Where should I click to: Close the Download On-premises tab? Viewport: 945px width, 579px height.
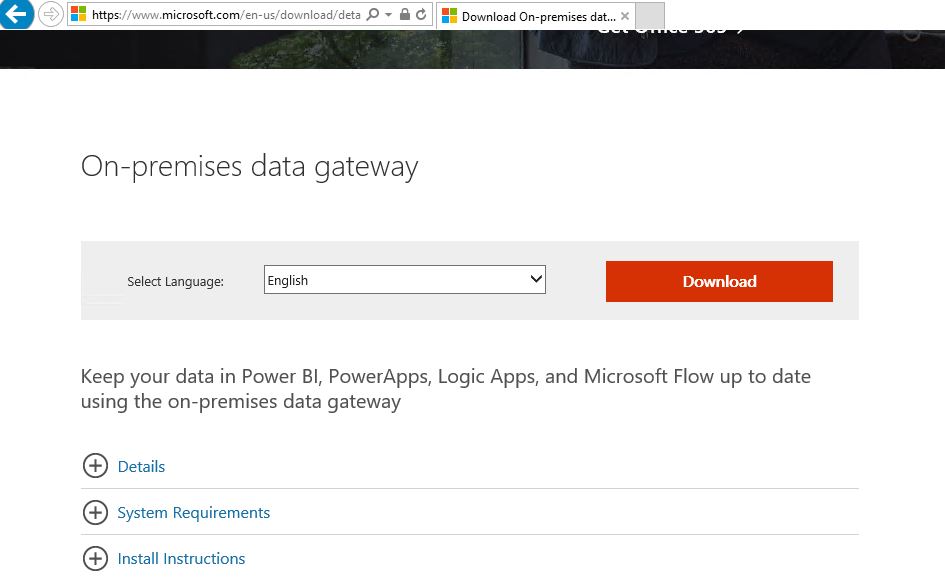(625, 16)
